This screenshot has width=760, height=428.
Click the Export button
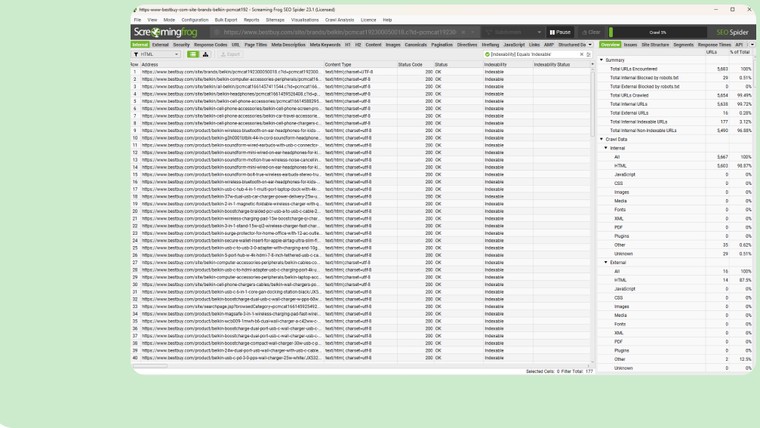tap(230, 54)
